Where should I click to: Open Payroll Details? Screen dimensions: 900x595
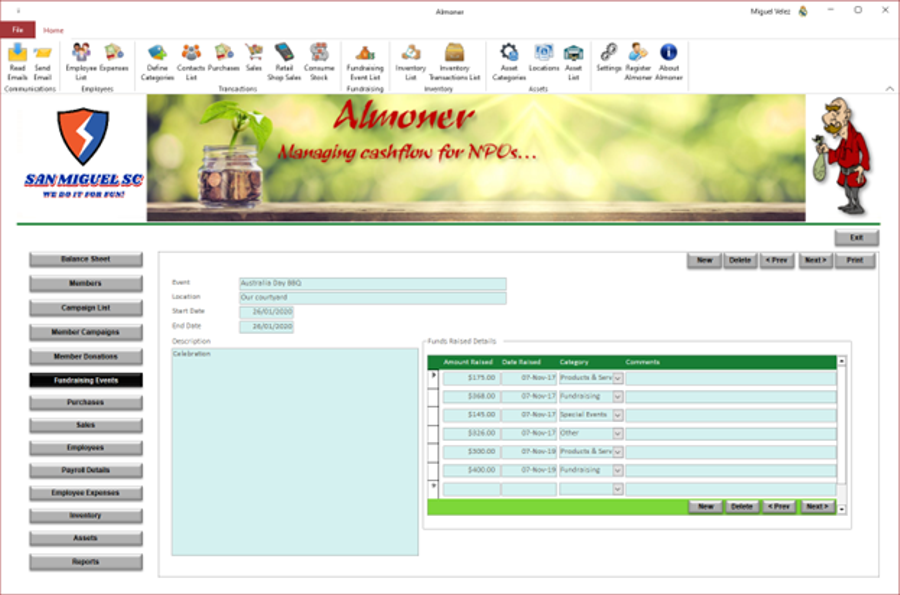coord(86,470)
